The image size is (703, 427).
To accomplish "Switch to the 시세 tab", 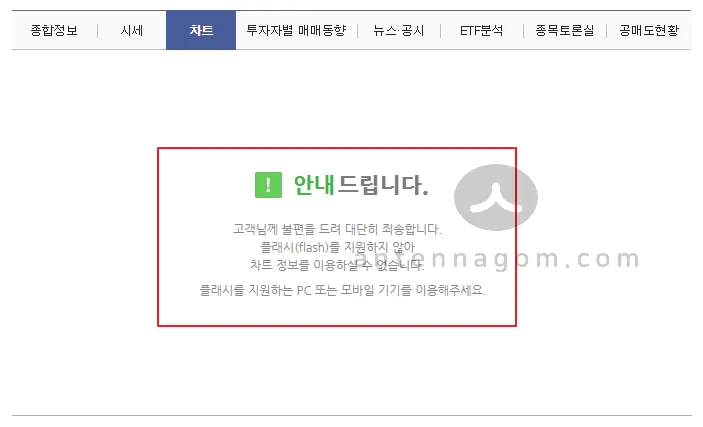I will pyautogui.click(x=132, y=30).
